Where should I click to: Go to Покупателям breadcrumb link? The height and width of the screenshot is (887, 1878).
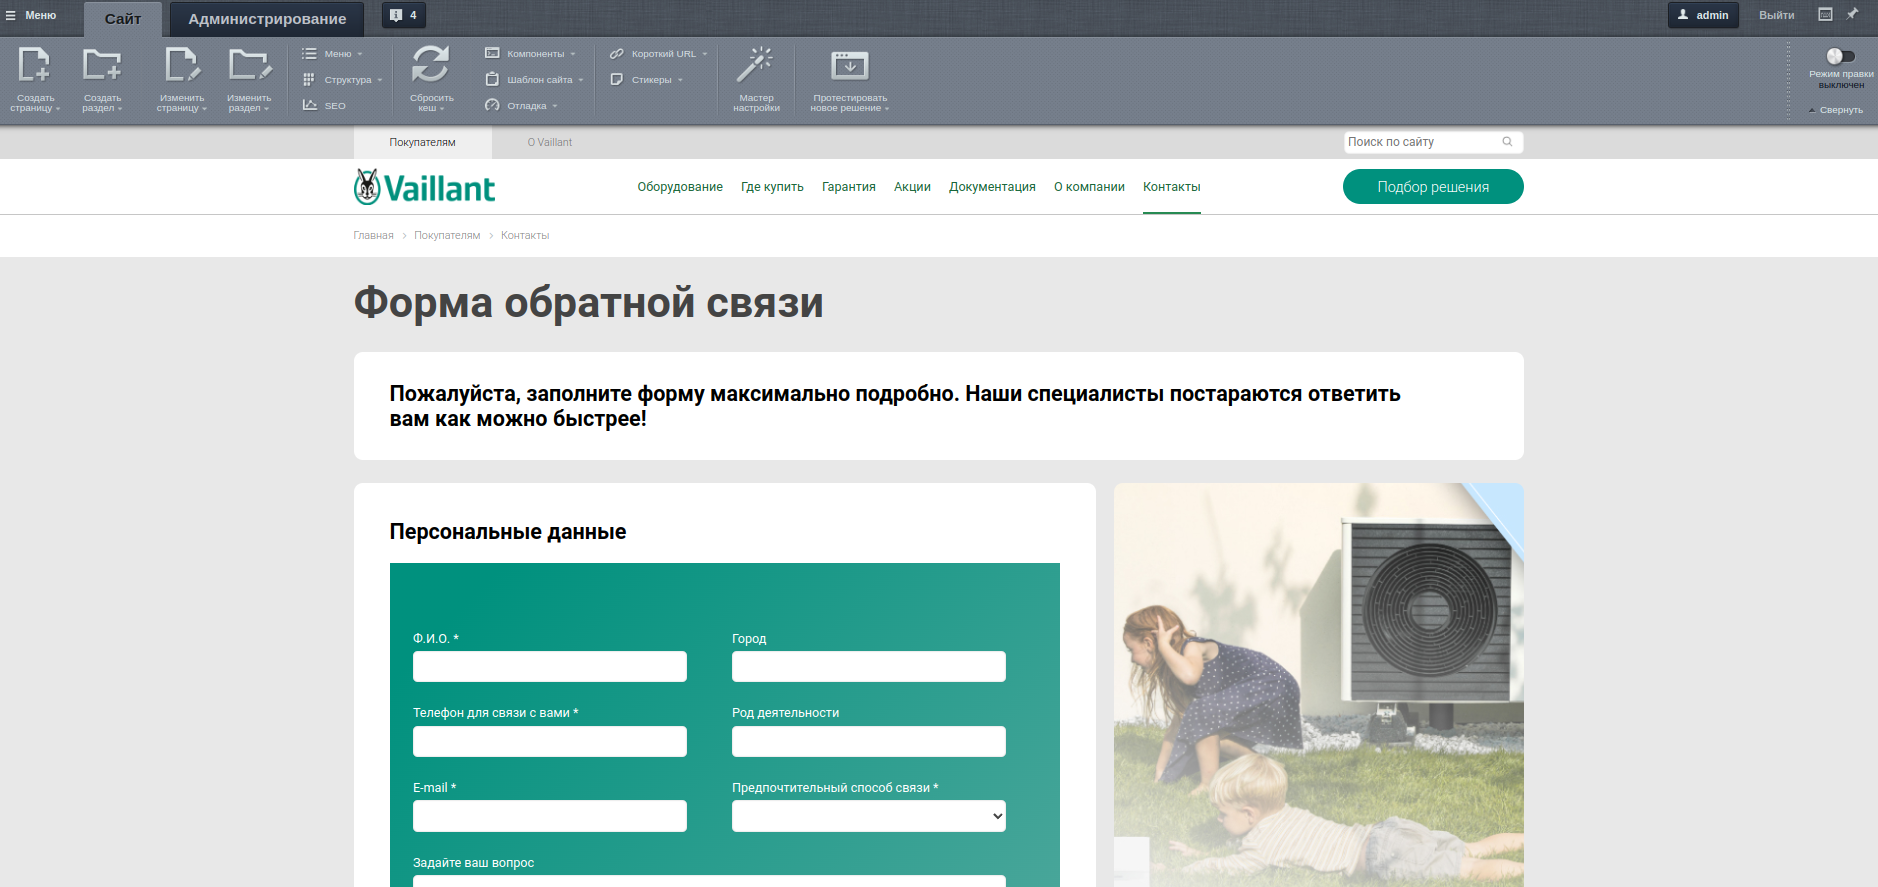pyautogui.click(x=447, y=236)
